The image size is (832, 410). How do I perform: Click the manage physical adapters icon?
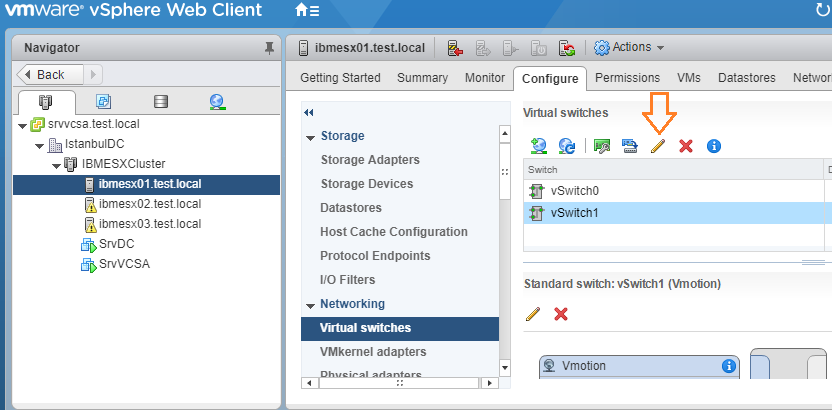pyautogui.click(x=602, y=146)
